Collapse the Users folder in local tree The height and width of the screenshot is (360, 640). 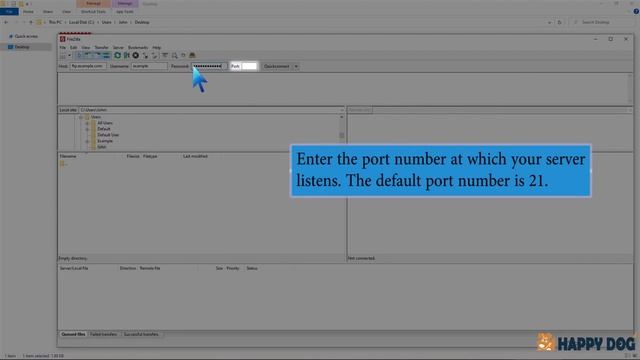tap(81, 117)
